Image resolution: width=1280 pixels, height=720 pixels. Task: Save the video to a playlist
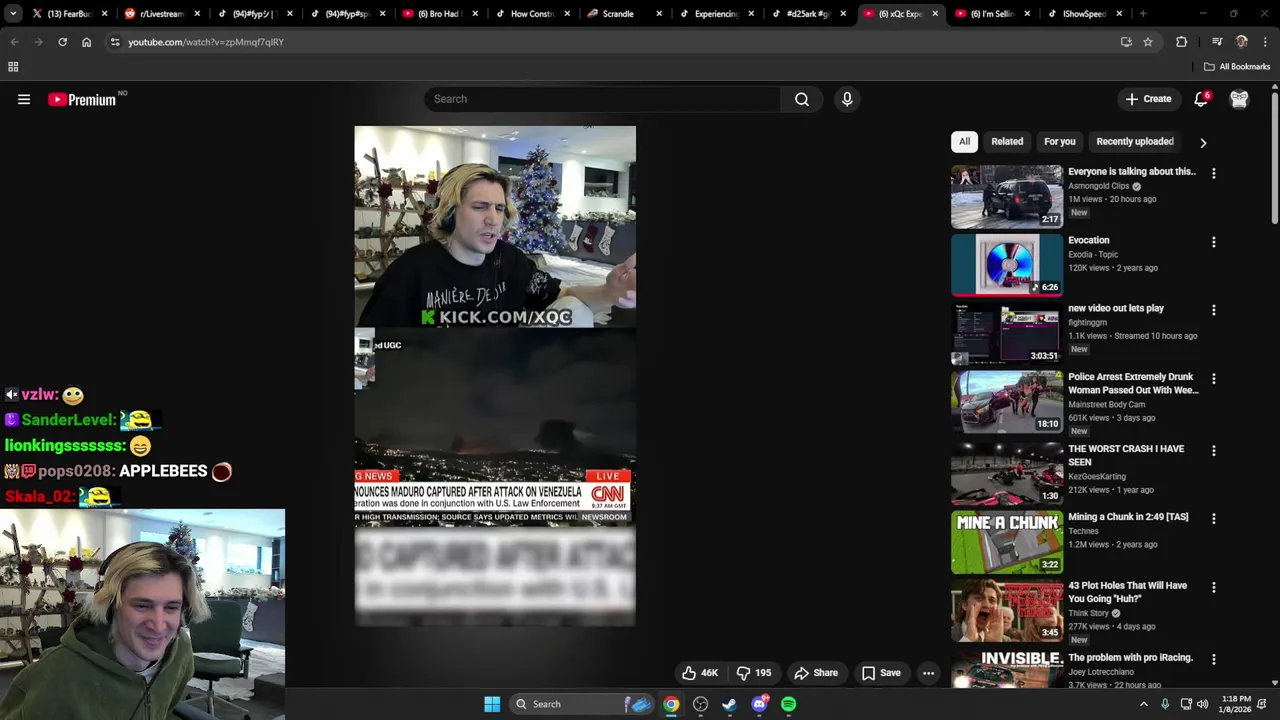click(881, 673)
